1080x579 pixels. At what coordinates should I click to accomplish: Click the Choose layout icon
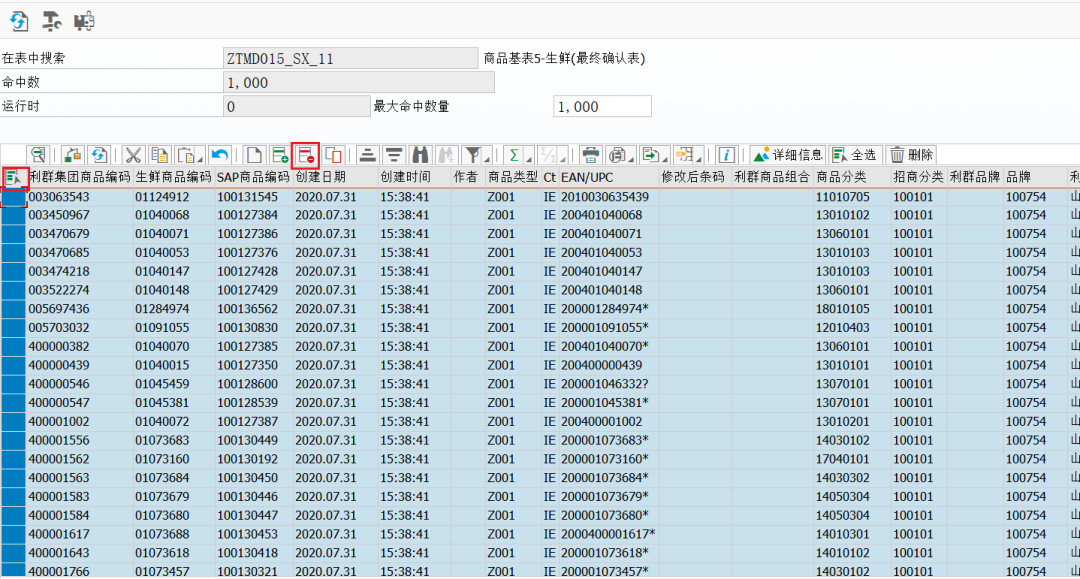click(685, 155)
